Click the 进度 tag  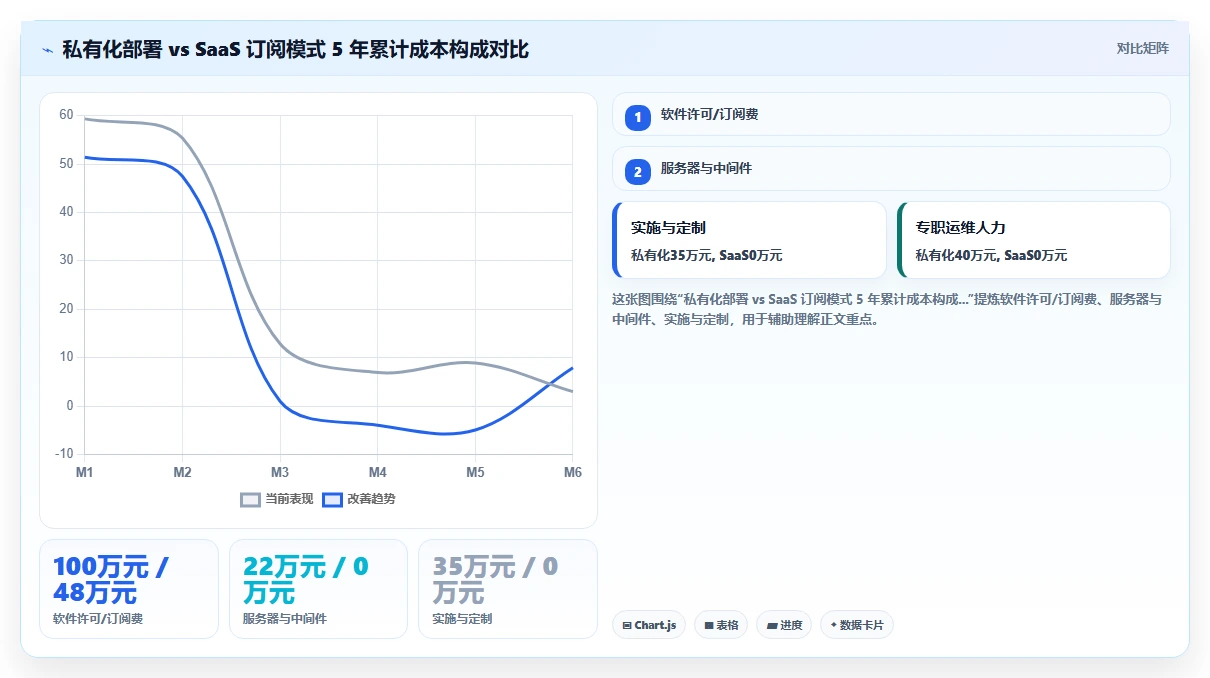[784, 625]
